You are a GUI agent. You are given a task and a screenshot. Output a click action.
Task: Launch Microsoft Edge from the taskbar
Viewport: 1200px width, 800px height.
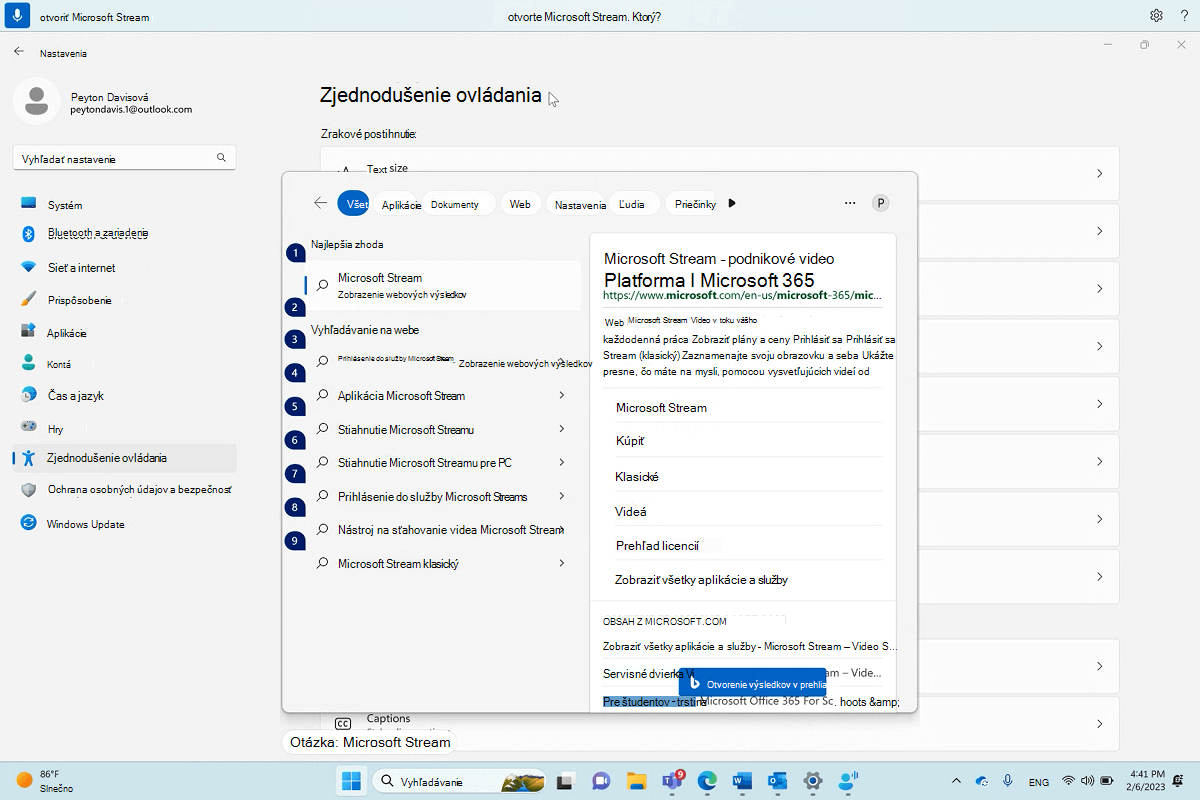coord(707,781)
